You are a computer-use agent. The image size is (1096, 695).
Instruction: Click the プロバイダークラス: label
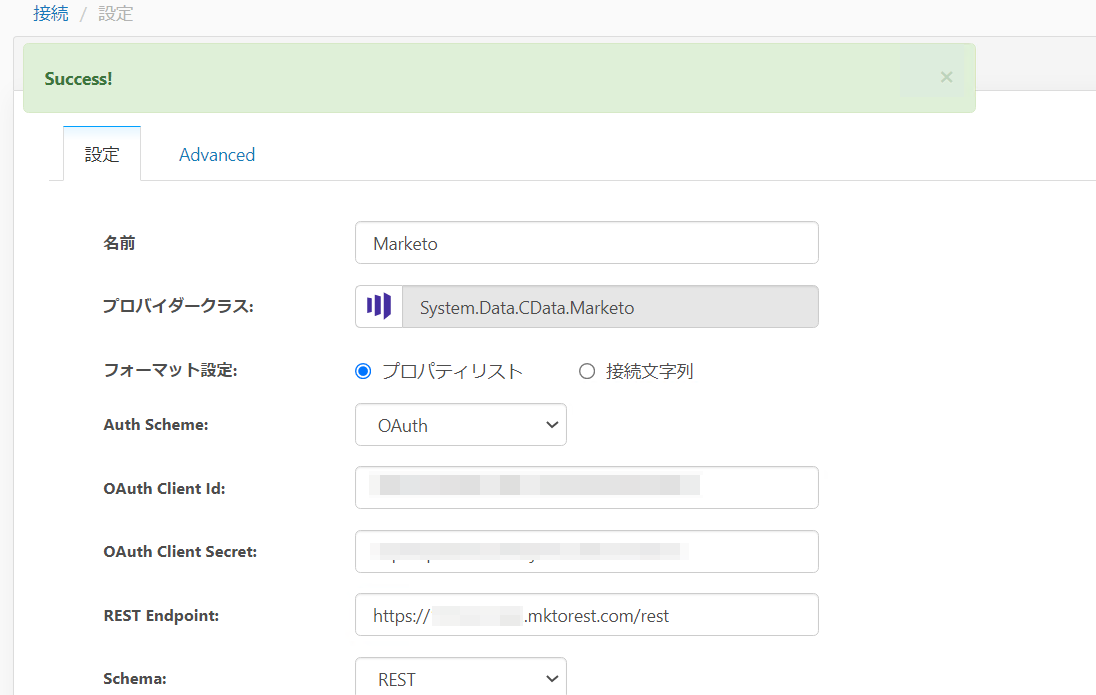point(178,306)
